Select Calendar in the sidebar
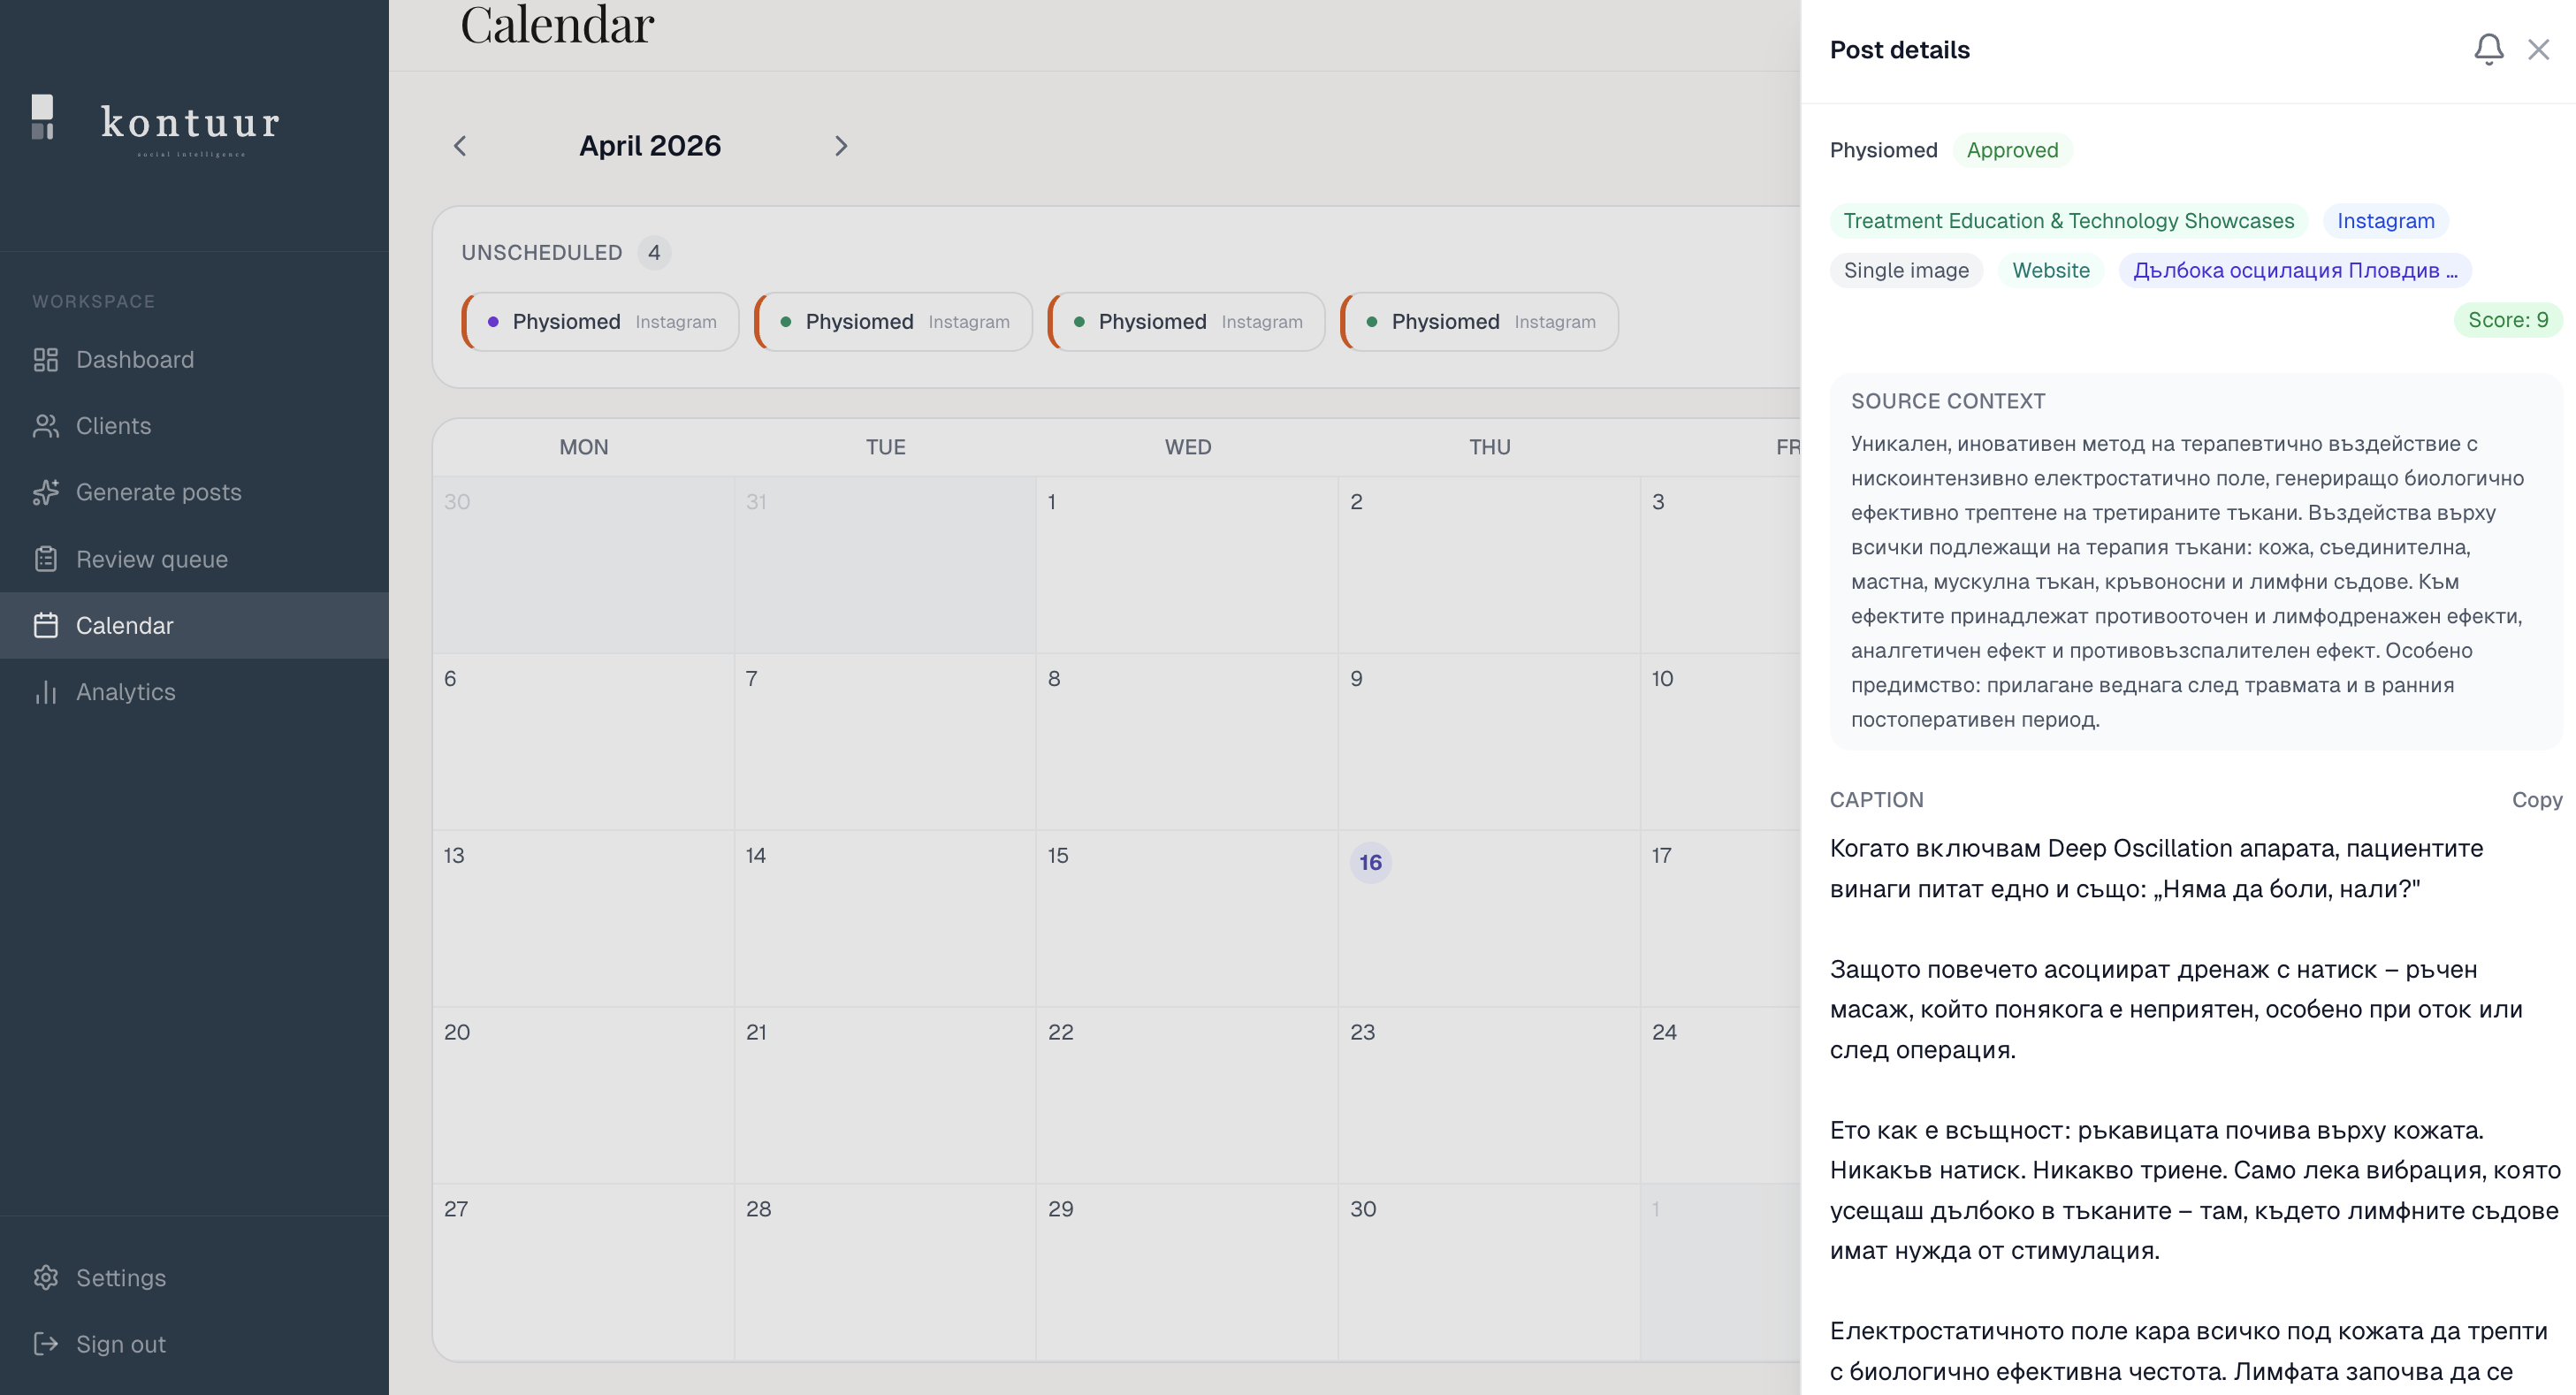Image resolution: width=2576 pixels, height=1395 pixels. pyautogui.click(x=194, y=626)
